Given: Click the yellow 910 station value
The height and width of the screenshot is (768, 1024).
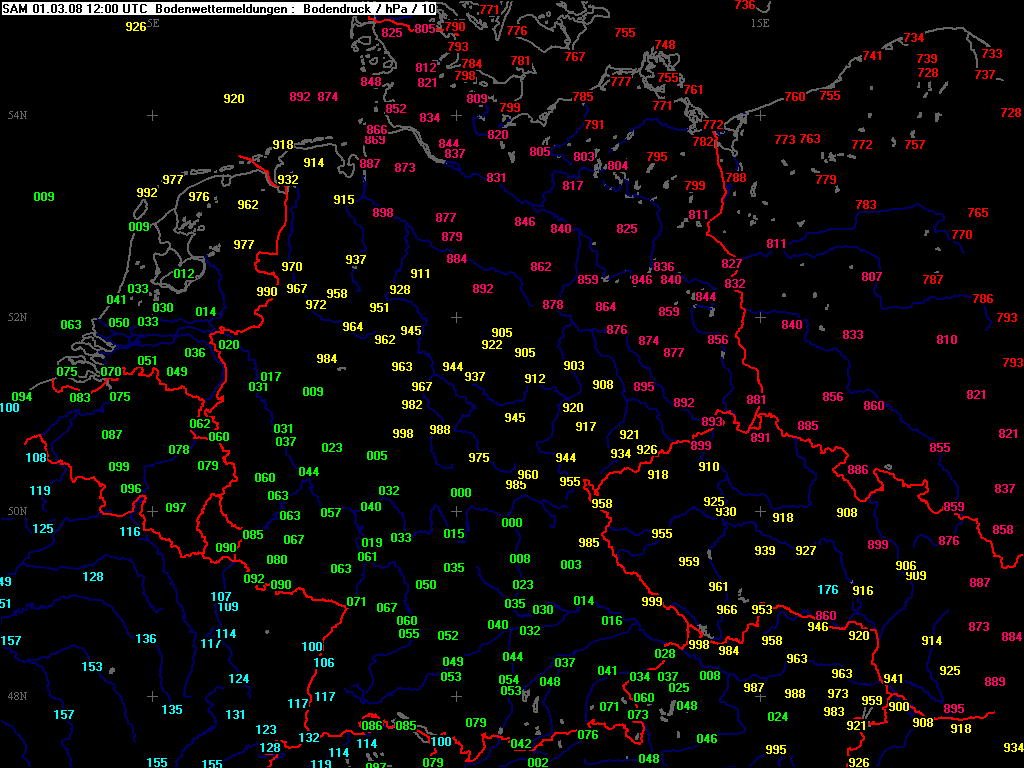Looking at the screenshot, I should 709,467.
